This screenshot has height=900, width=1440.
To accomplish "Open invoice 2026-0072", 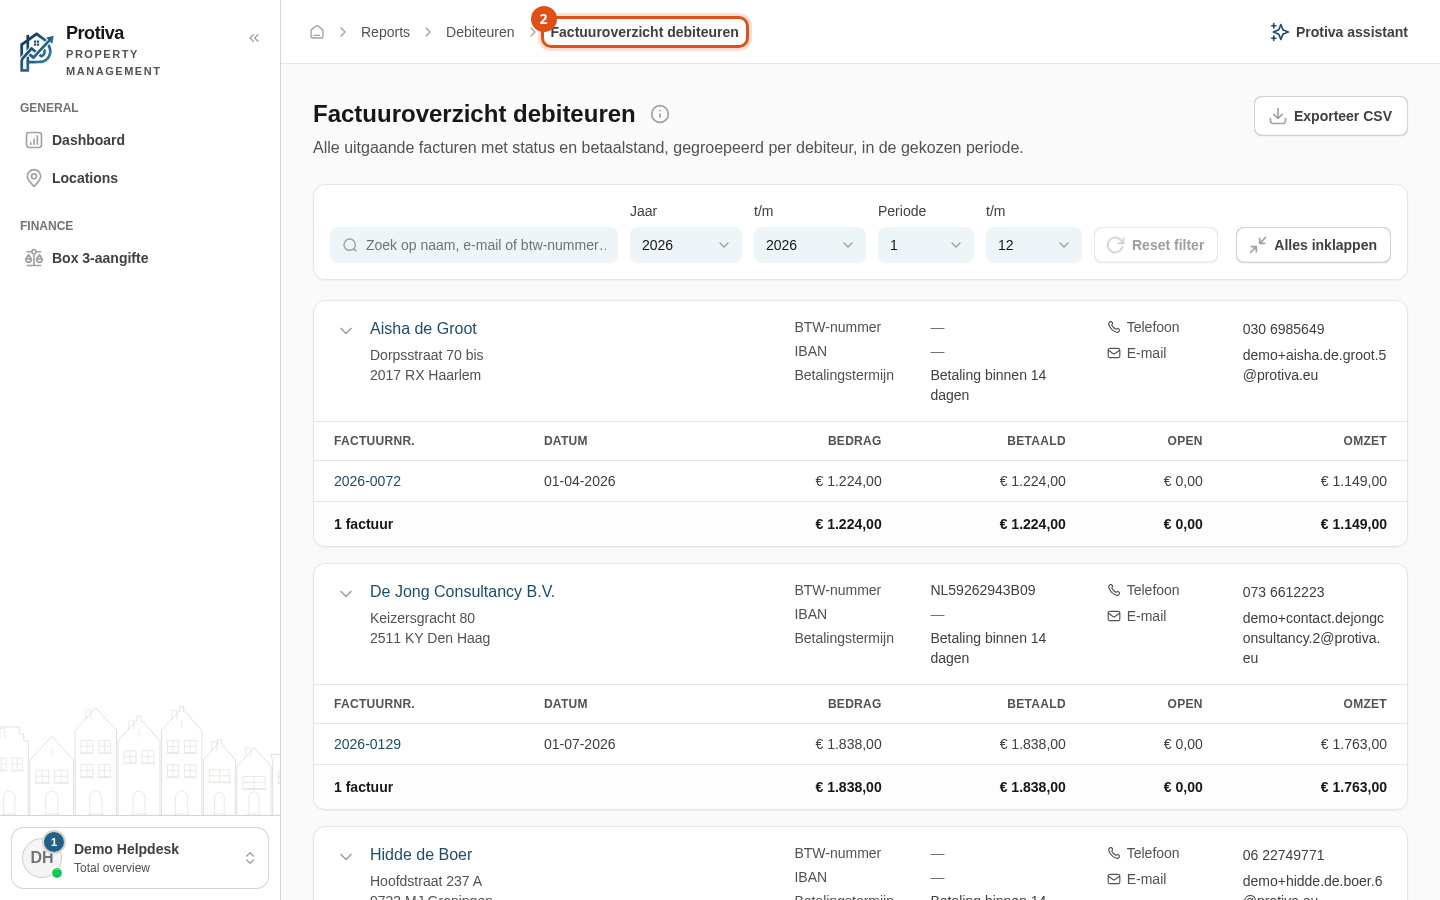I will click(x=367, y=481).
